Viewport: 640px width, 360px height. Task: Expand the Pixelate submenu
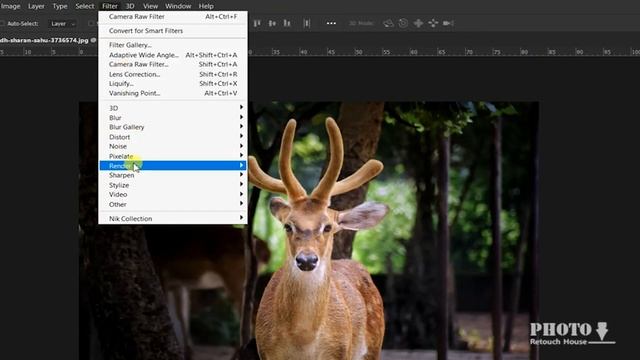173,156
